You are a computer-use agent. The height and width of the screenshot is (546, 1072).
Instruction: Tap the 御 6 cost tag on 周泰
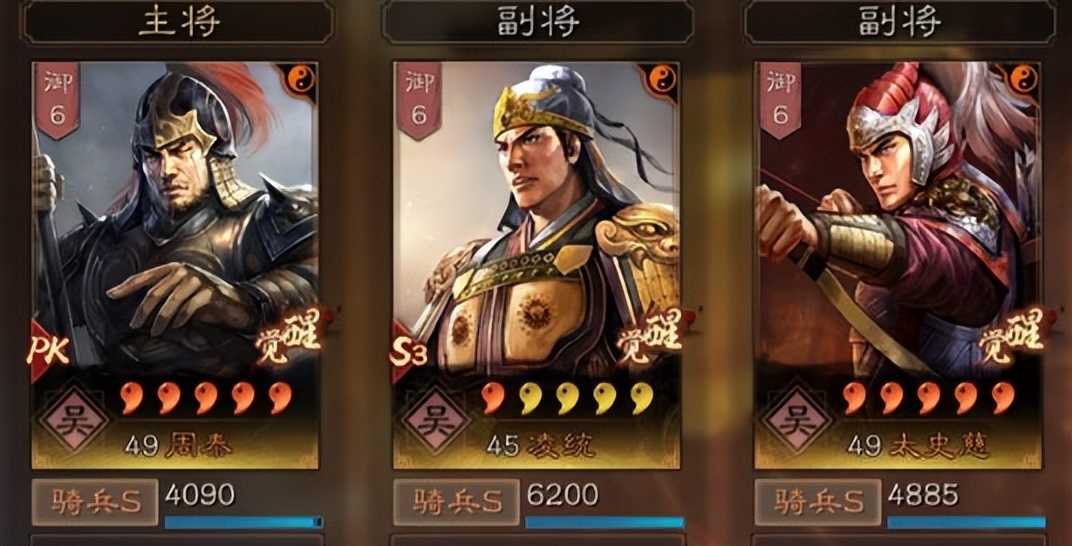(57, 100)
